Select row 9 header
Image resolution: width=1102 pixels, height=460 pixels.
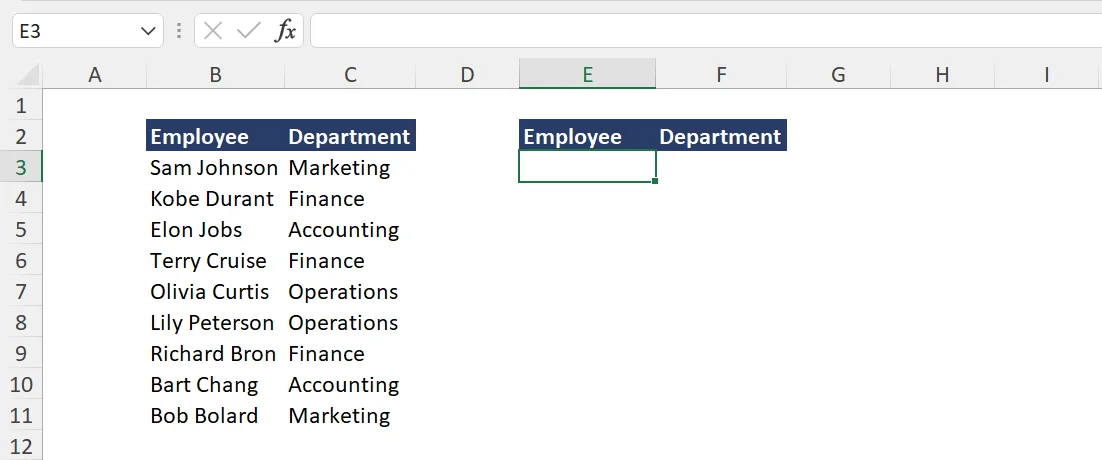pyautogui.click(x=21, y=353)
